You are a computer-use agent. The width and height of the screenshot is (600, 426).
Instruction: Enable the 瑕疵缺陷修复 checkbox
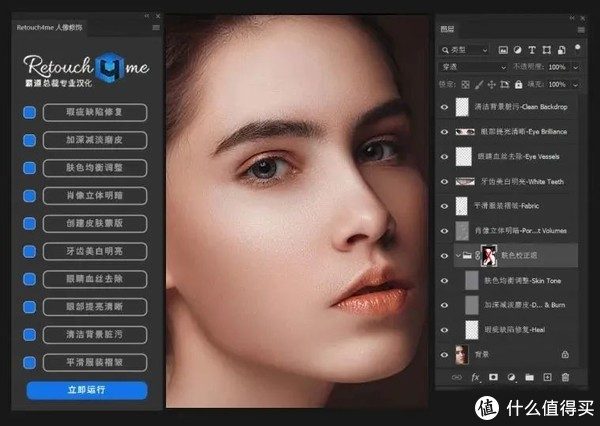(x=29, y=114)
